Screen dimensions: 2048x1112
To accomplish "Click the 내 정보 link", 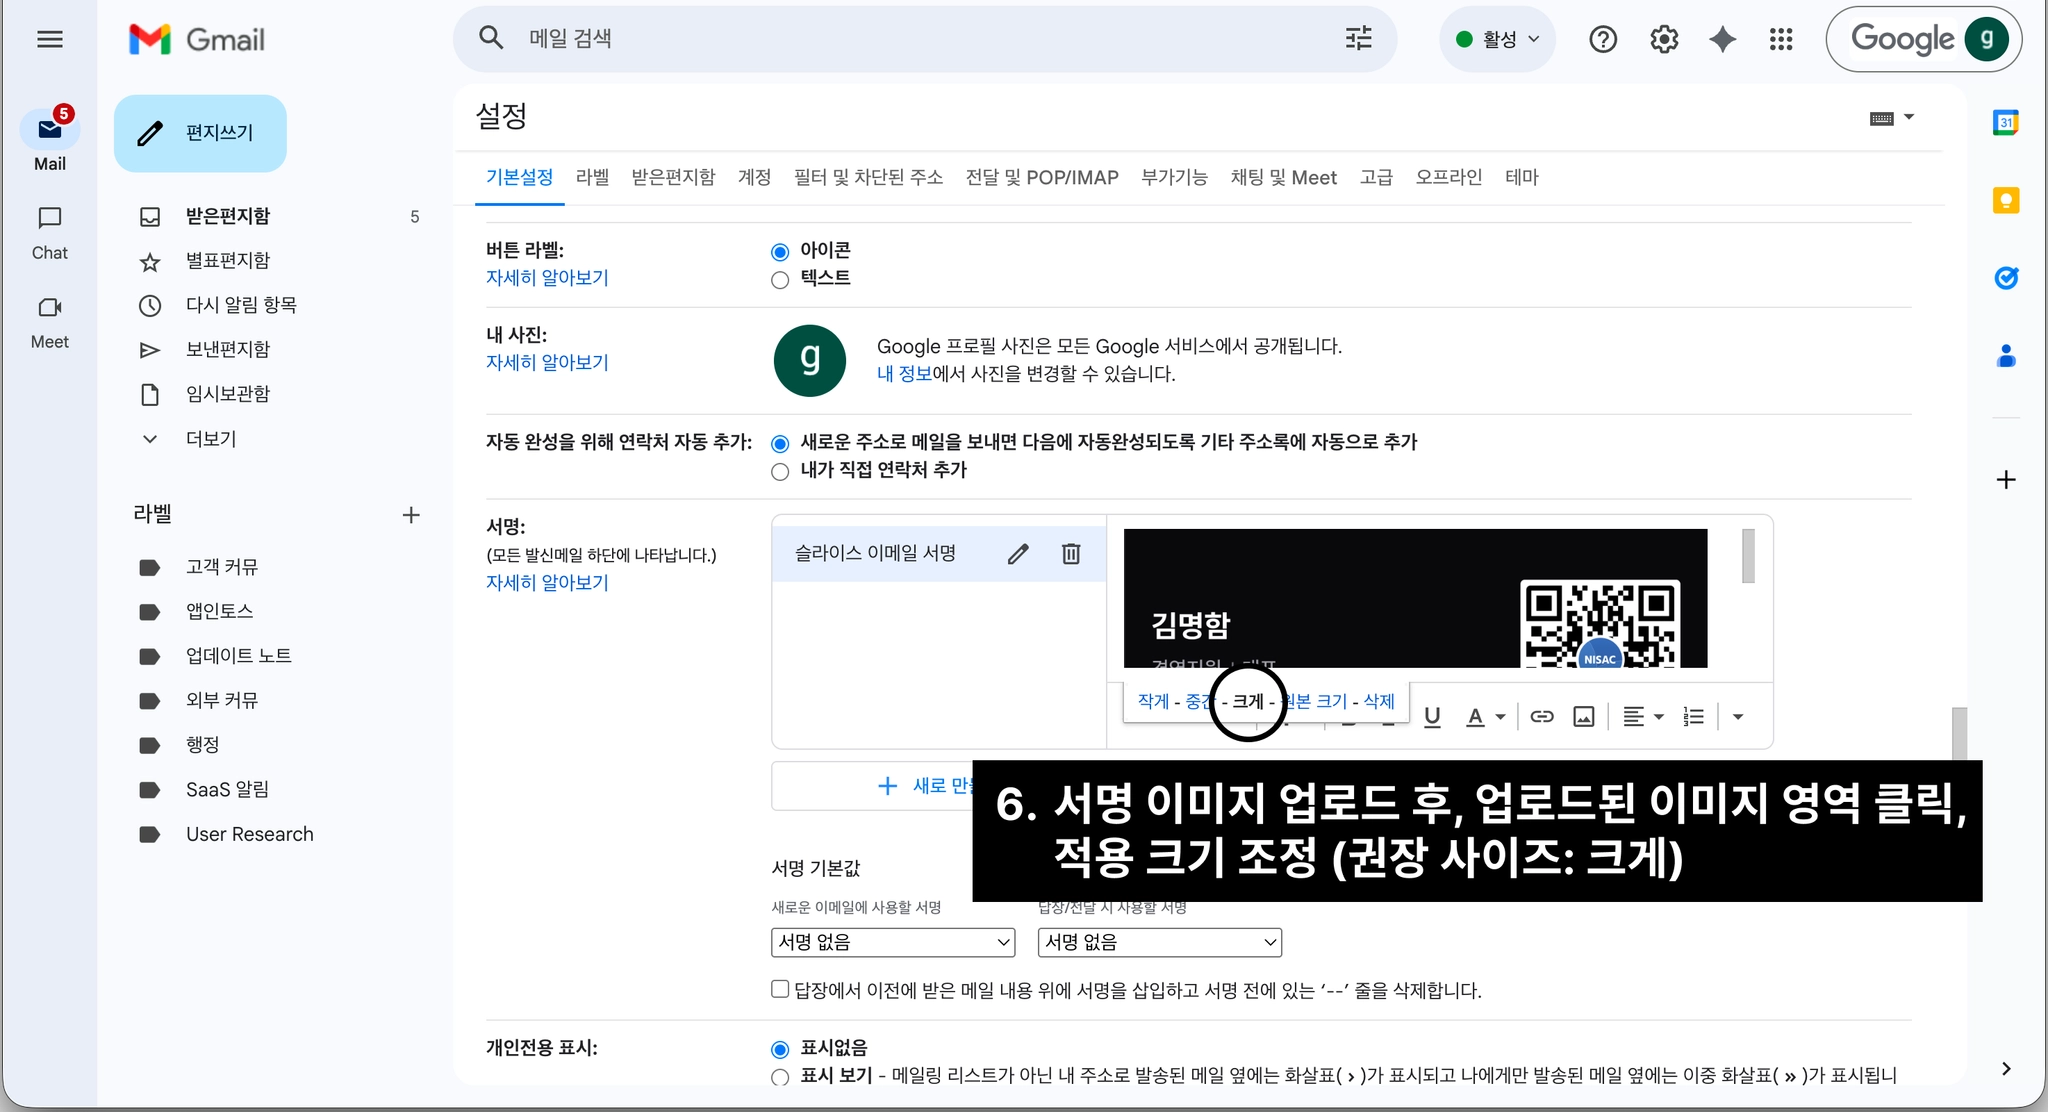I will click(904, 374).
